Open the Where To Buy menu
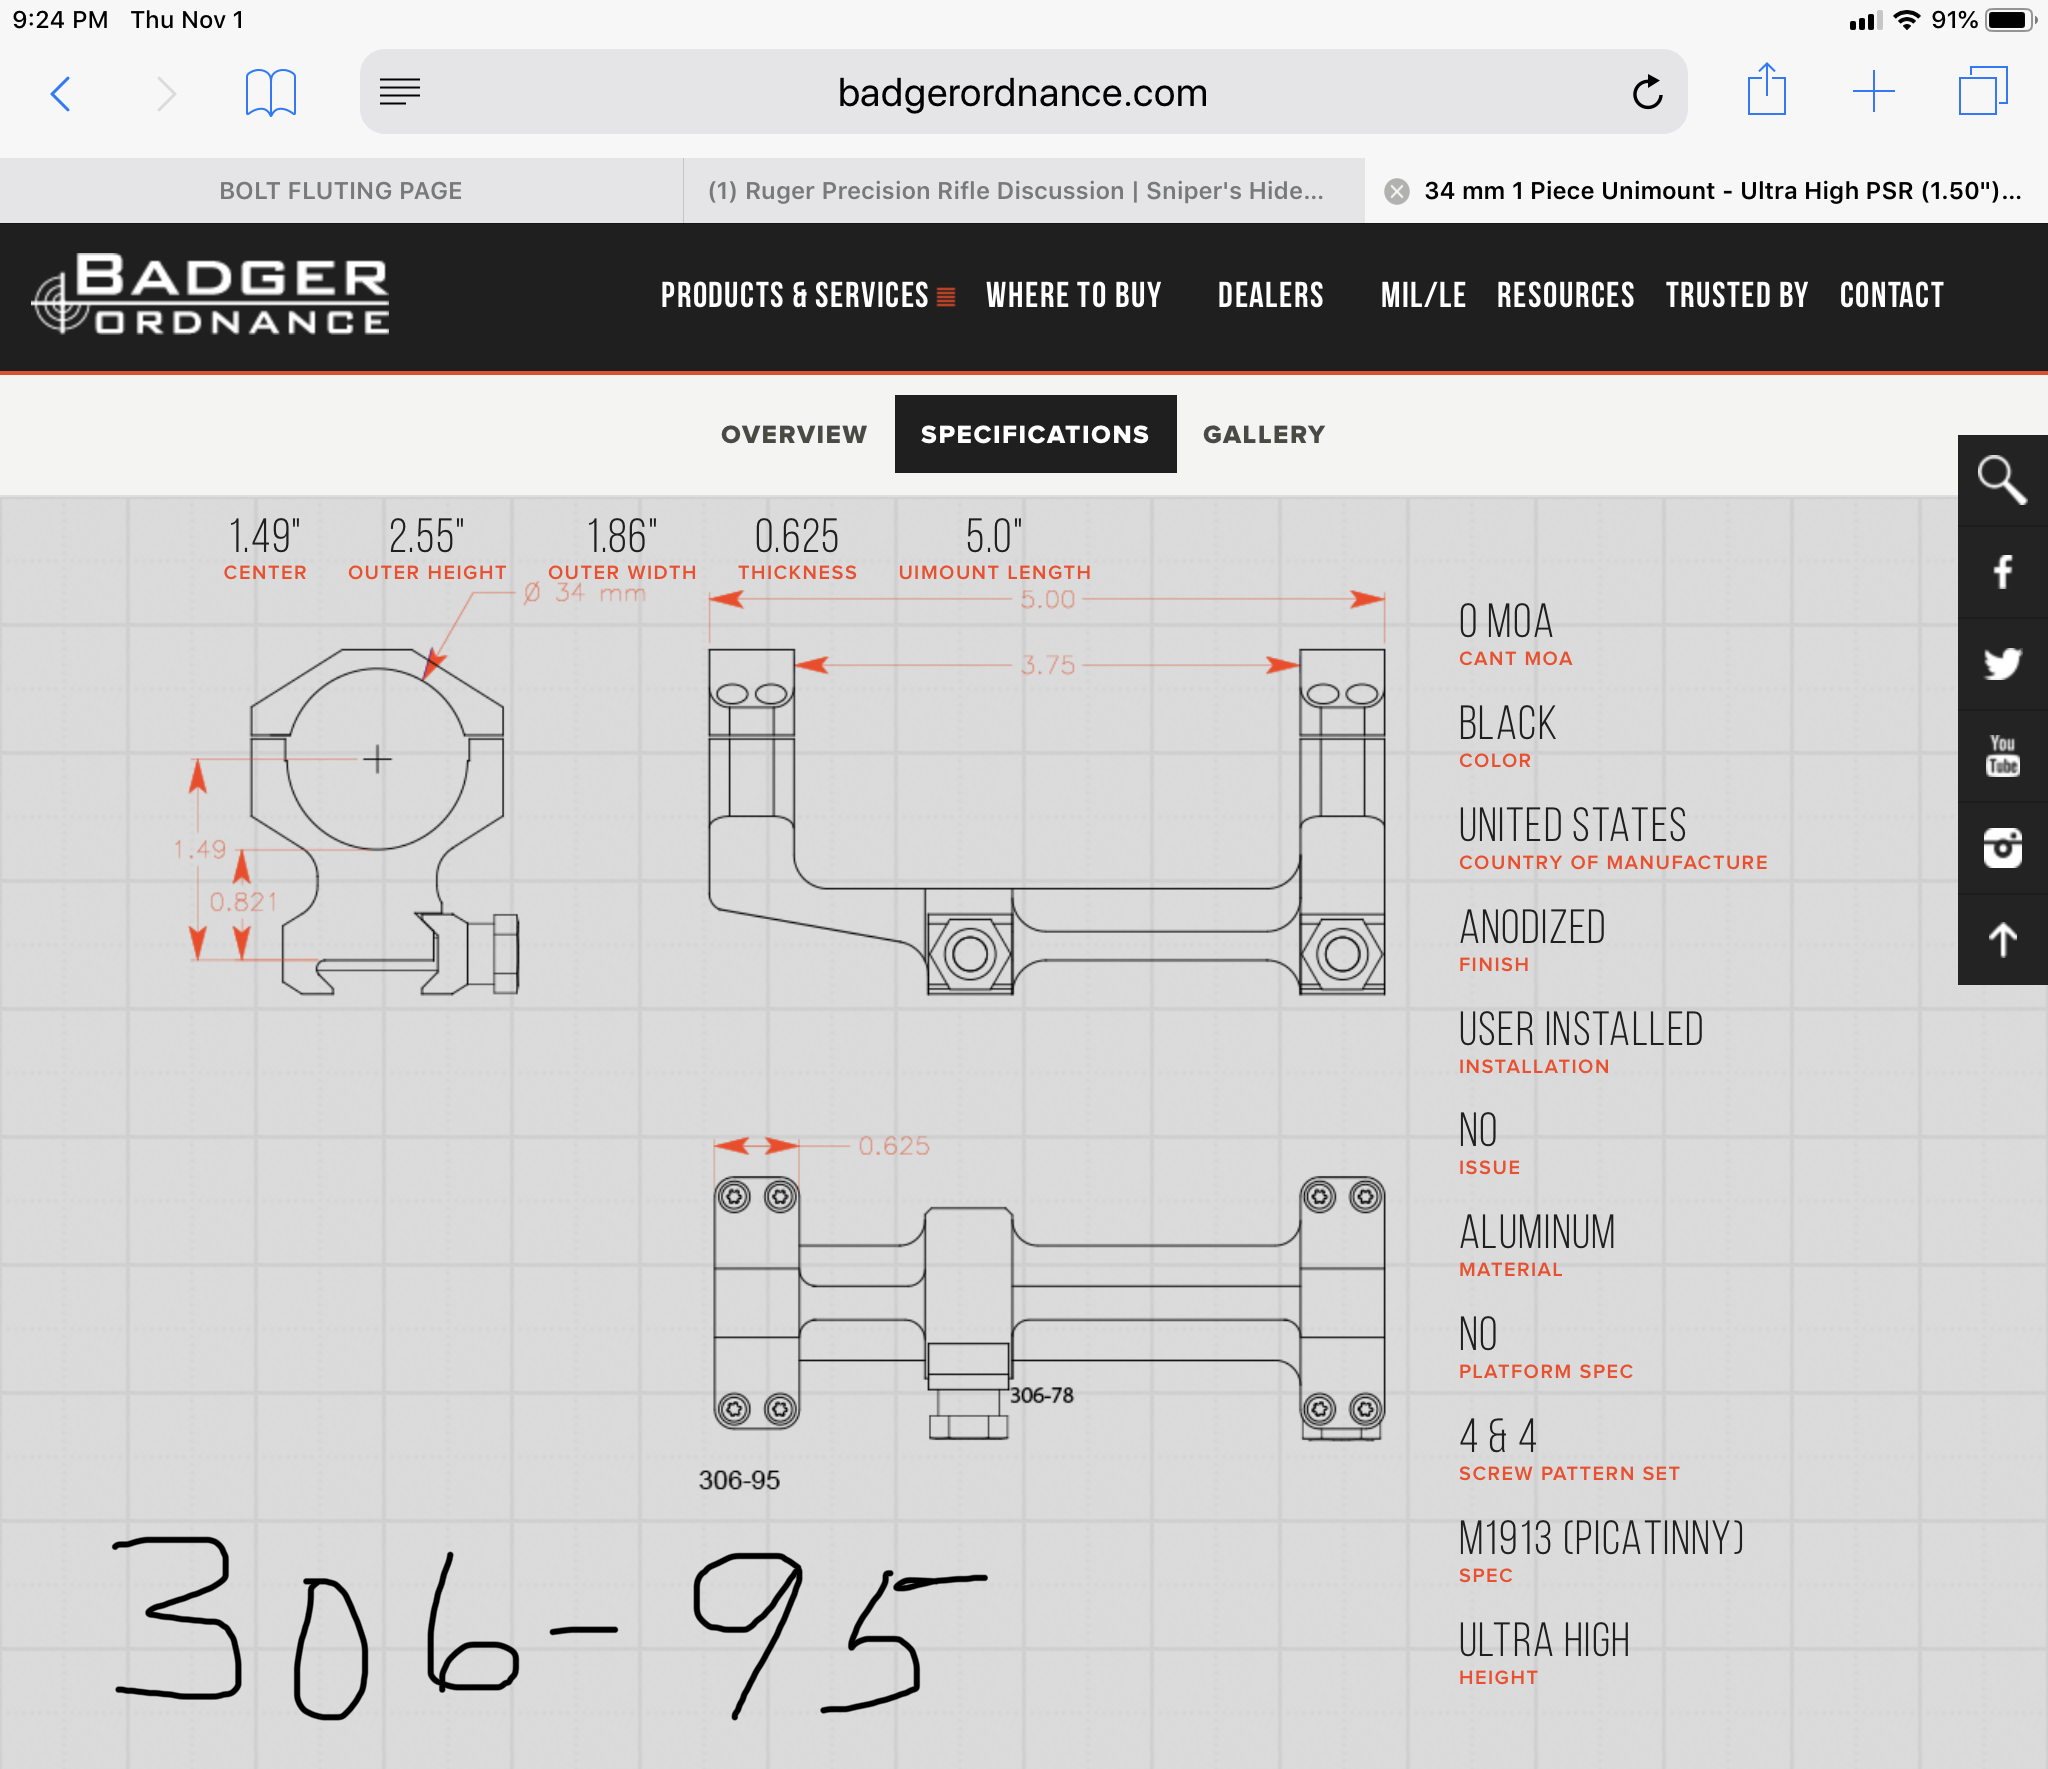Screen dimensions: 2048x1769 [1073, 296]
